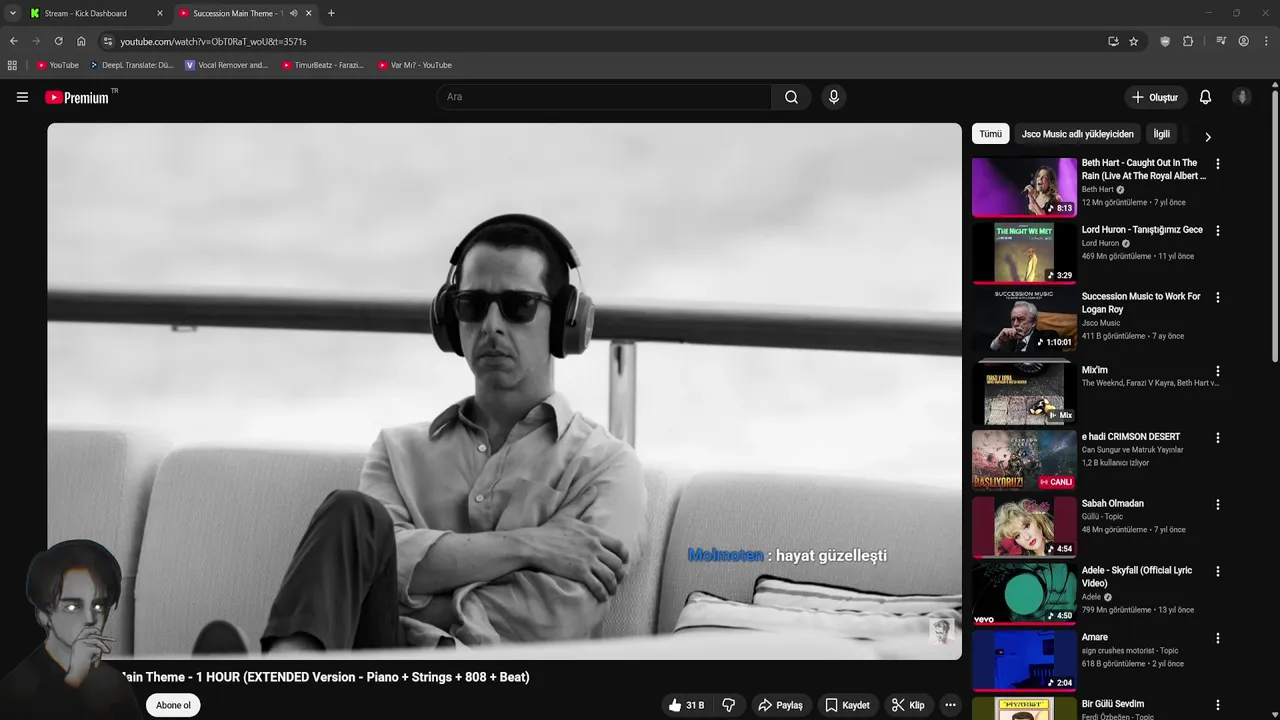
Task: Open options menu for Amare video
Action: [x=1217, y=639]
